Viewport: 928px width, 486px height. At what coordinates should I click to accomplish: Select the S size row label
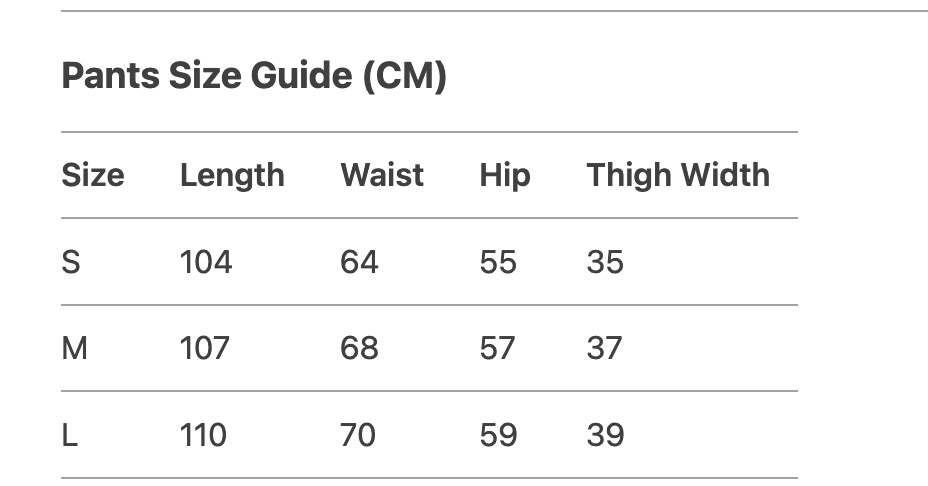tap(71, 262)
